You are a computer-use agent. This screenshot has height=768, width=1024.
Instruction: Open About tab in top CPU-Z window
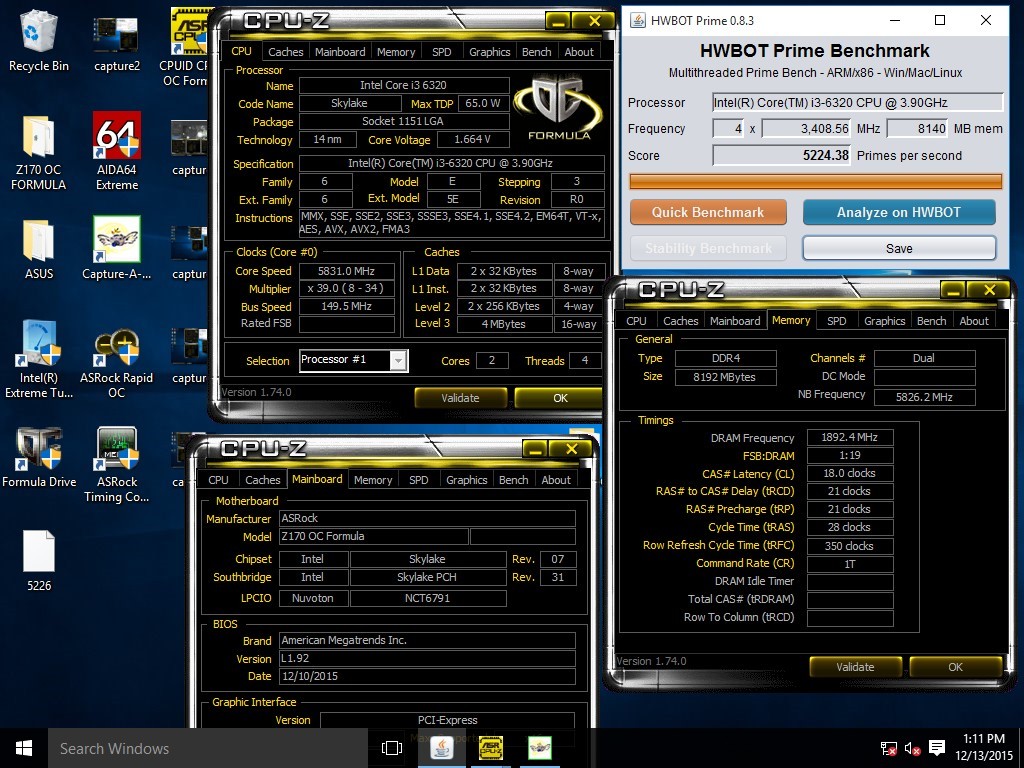579,52
